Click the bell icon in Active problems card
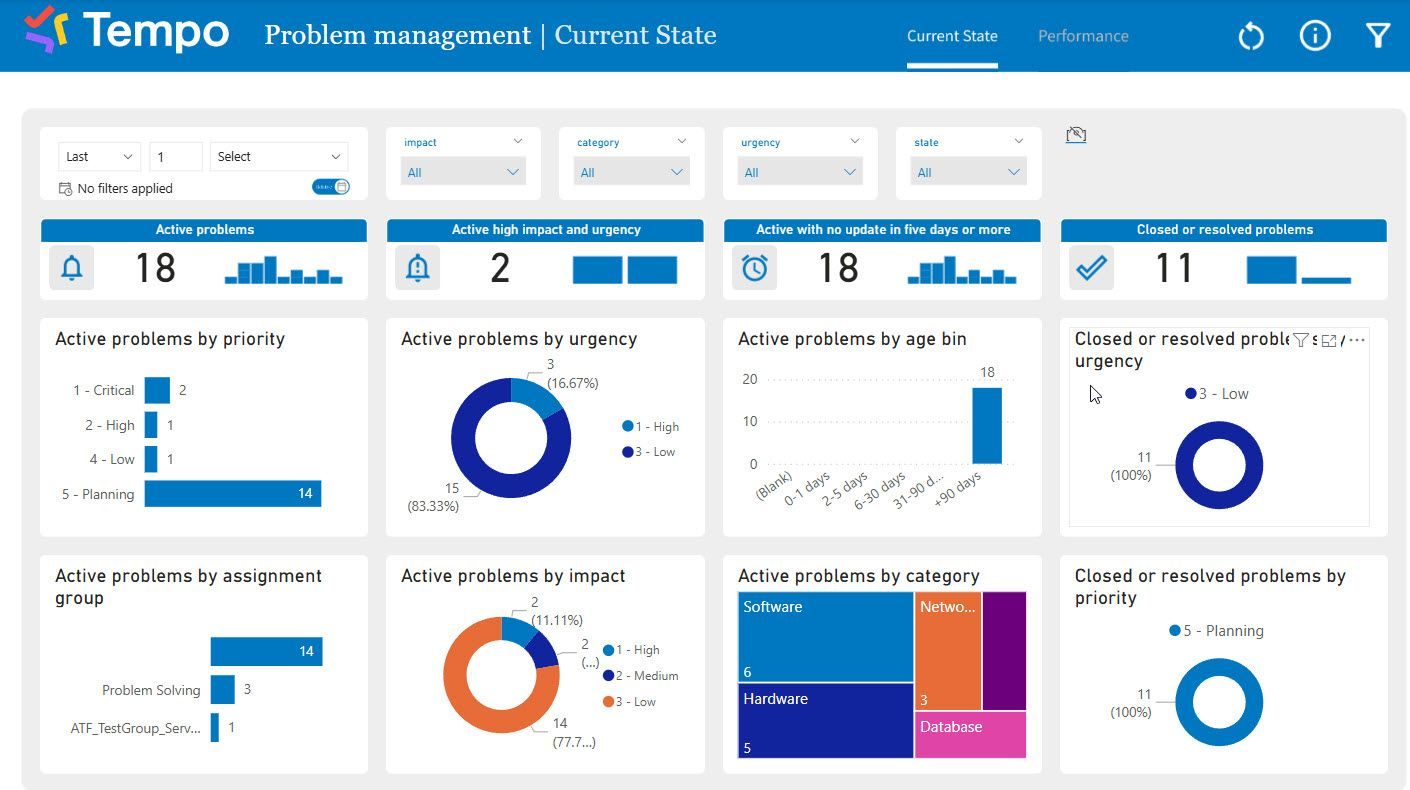The width and height of the screenshot is (1410, 790). coord(72,268)
